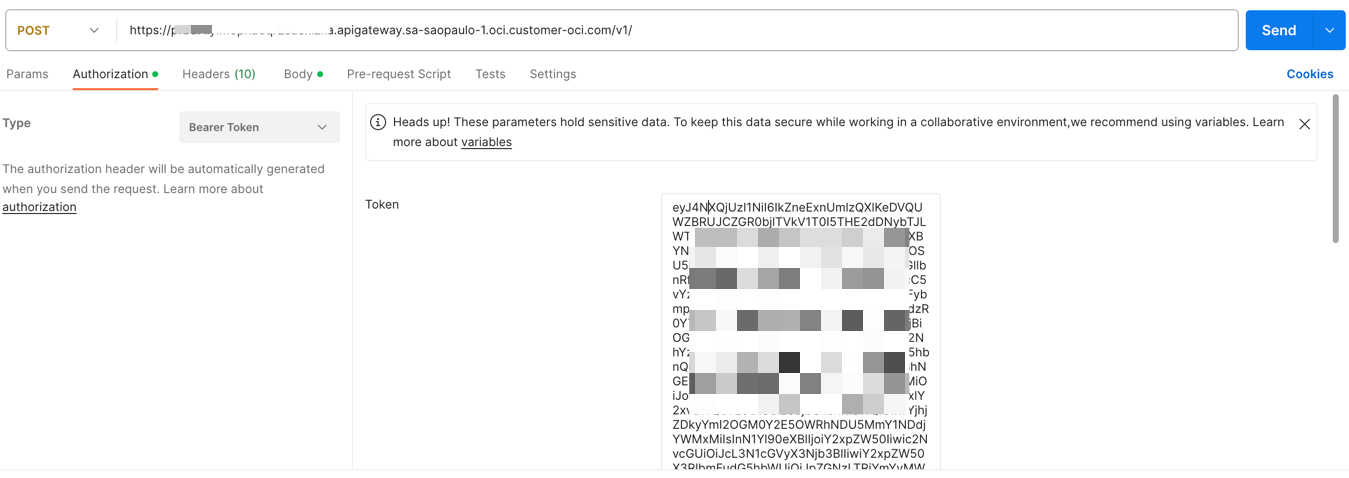Open the Cookies link
The height and width of the screenshot is (478, 1349).
pyautogui.click(x=1309, y=74)
